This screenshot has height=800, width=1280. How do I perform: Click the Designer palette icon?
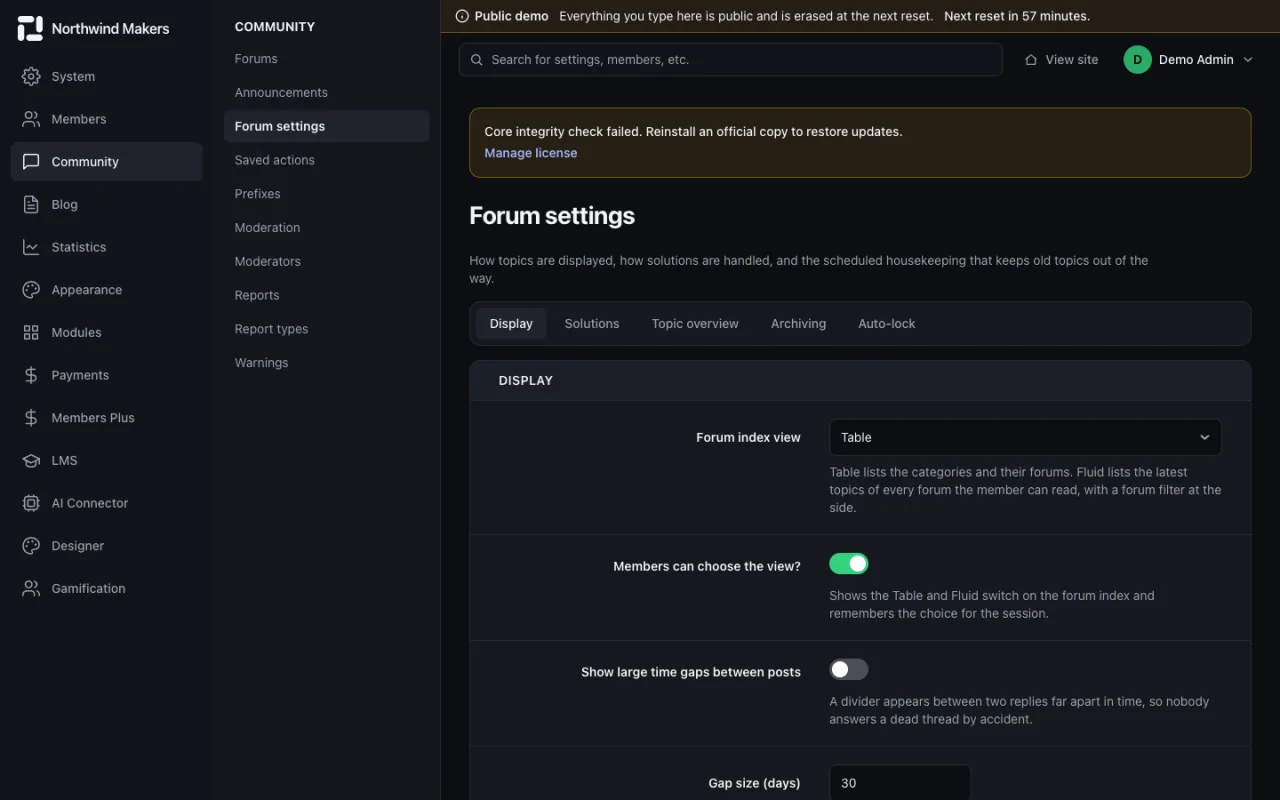point(31,546)
